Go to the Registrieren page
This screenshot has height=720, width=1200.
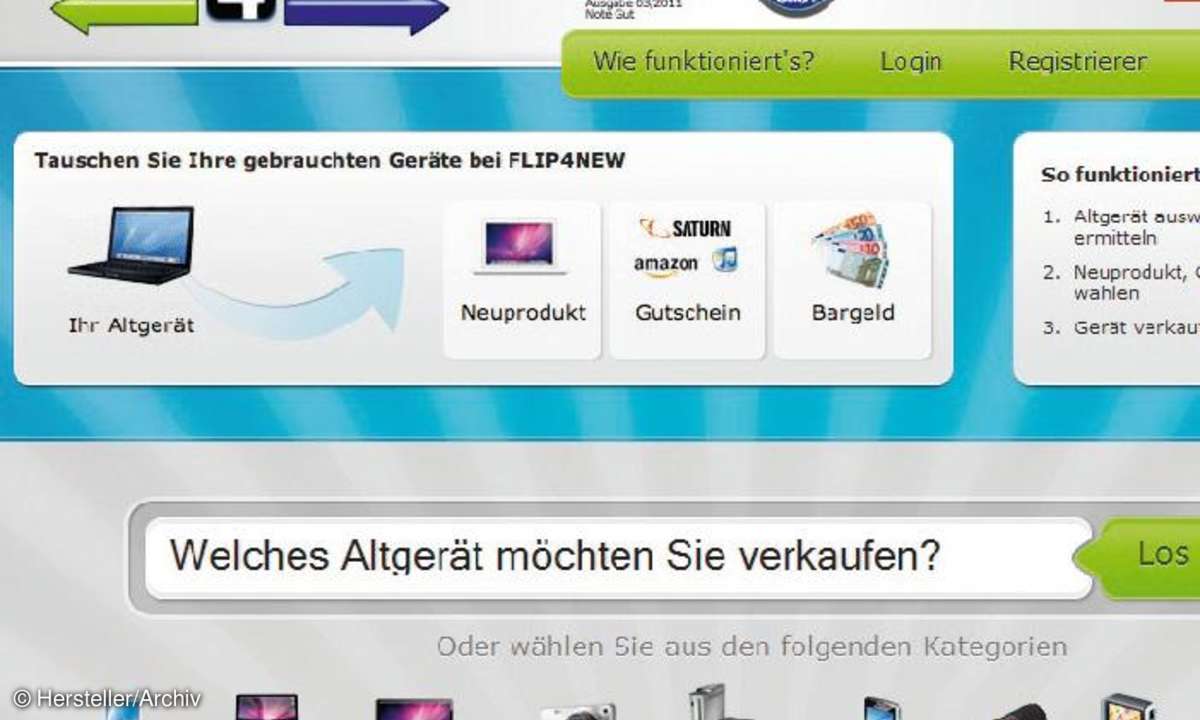(1077, 61)
